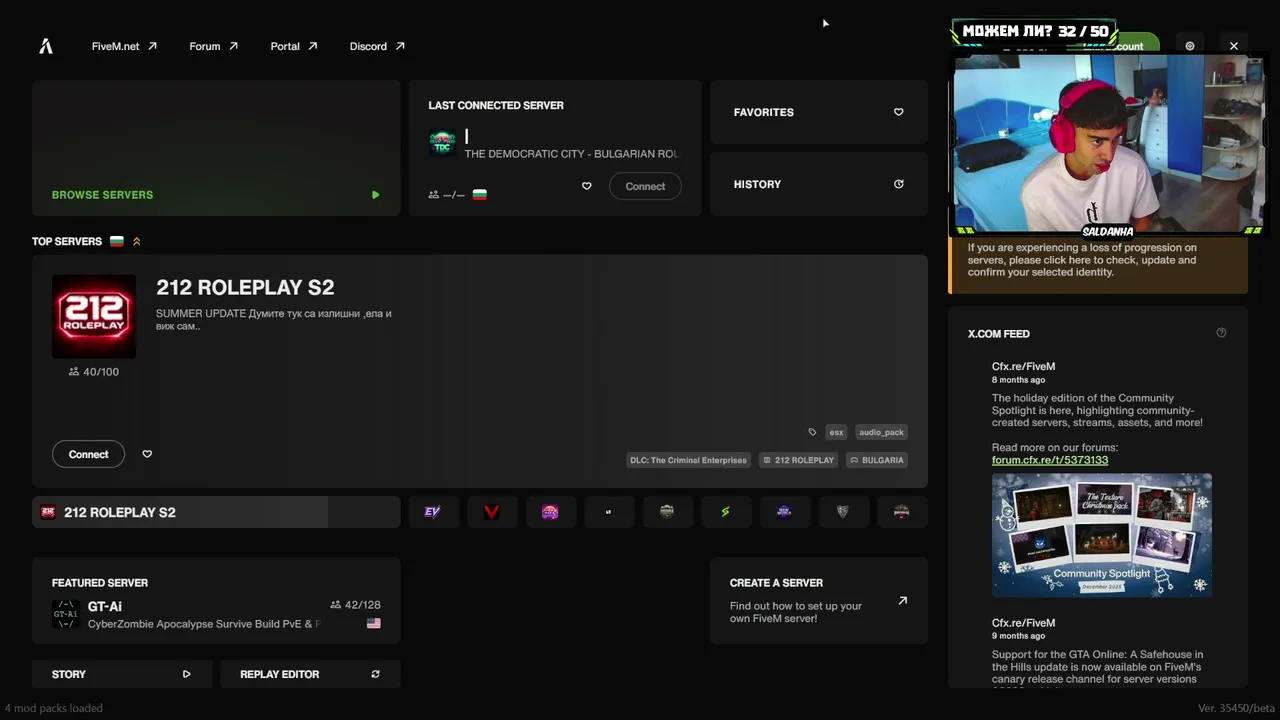Image resolution: width=1280 pixels, height=720 pixels.
Task: Select the purple emblem server icon
Action: click(x=784, y=512)
